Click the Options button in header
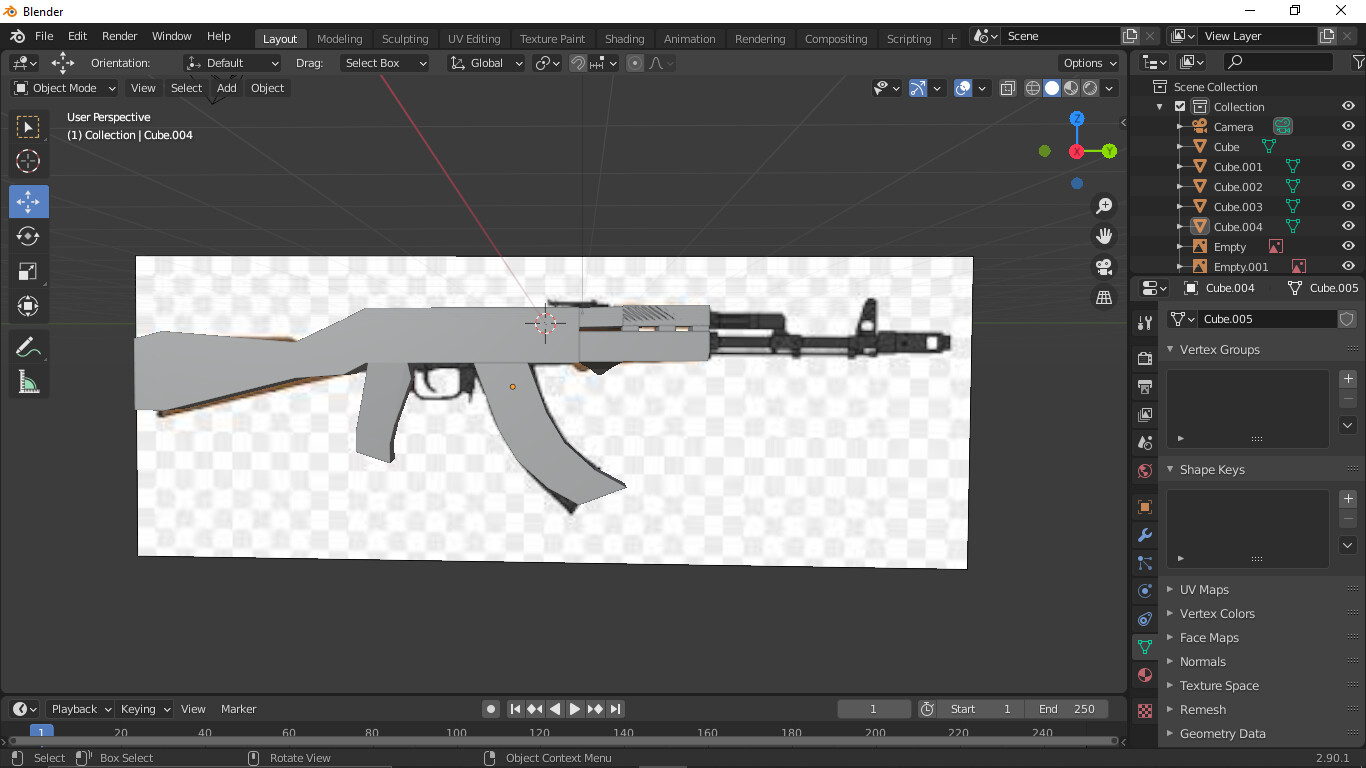The image size is (1366, 768). (1090, 63)
